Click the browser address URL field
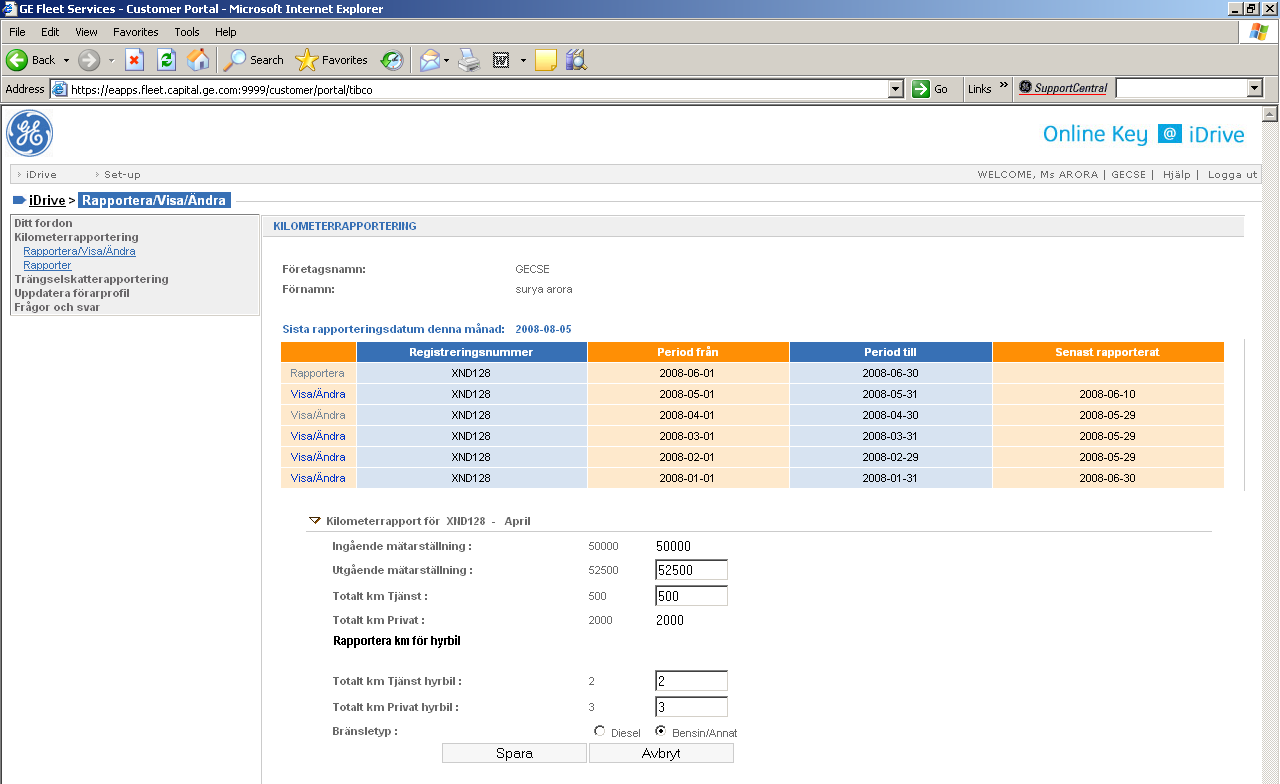 click(x=478, y=89)
